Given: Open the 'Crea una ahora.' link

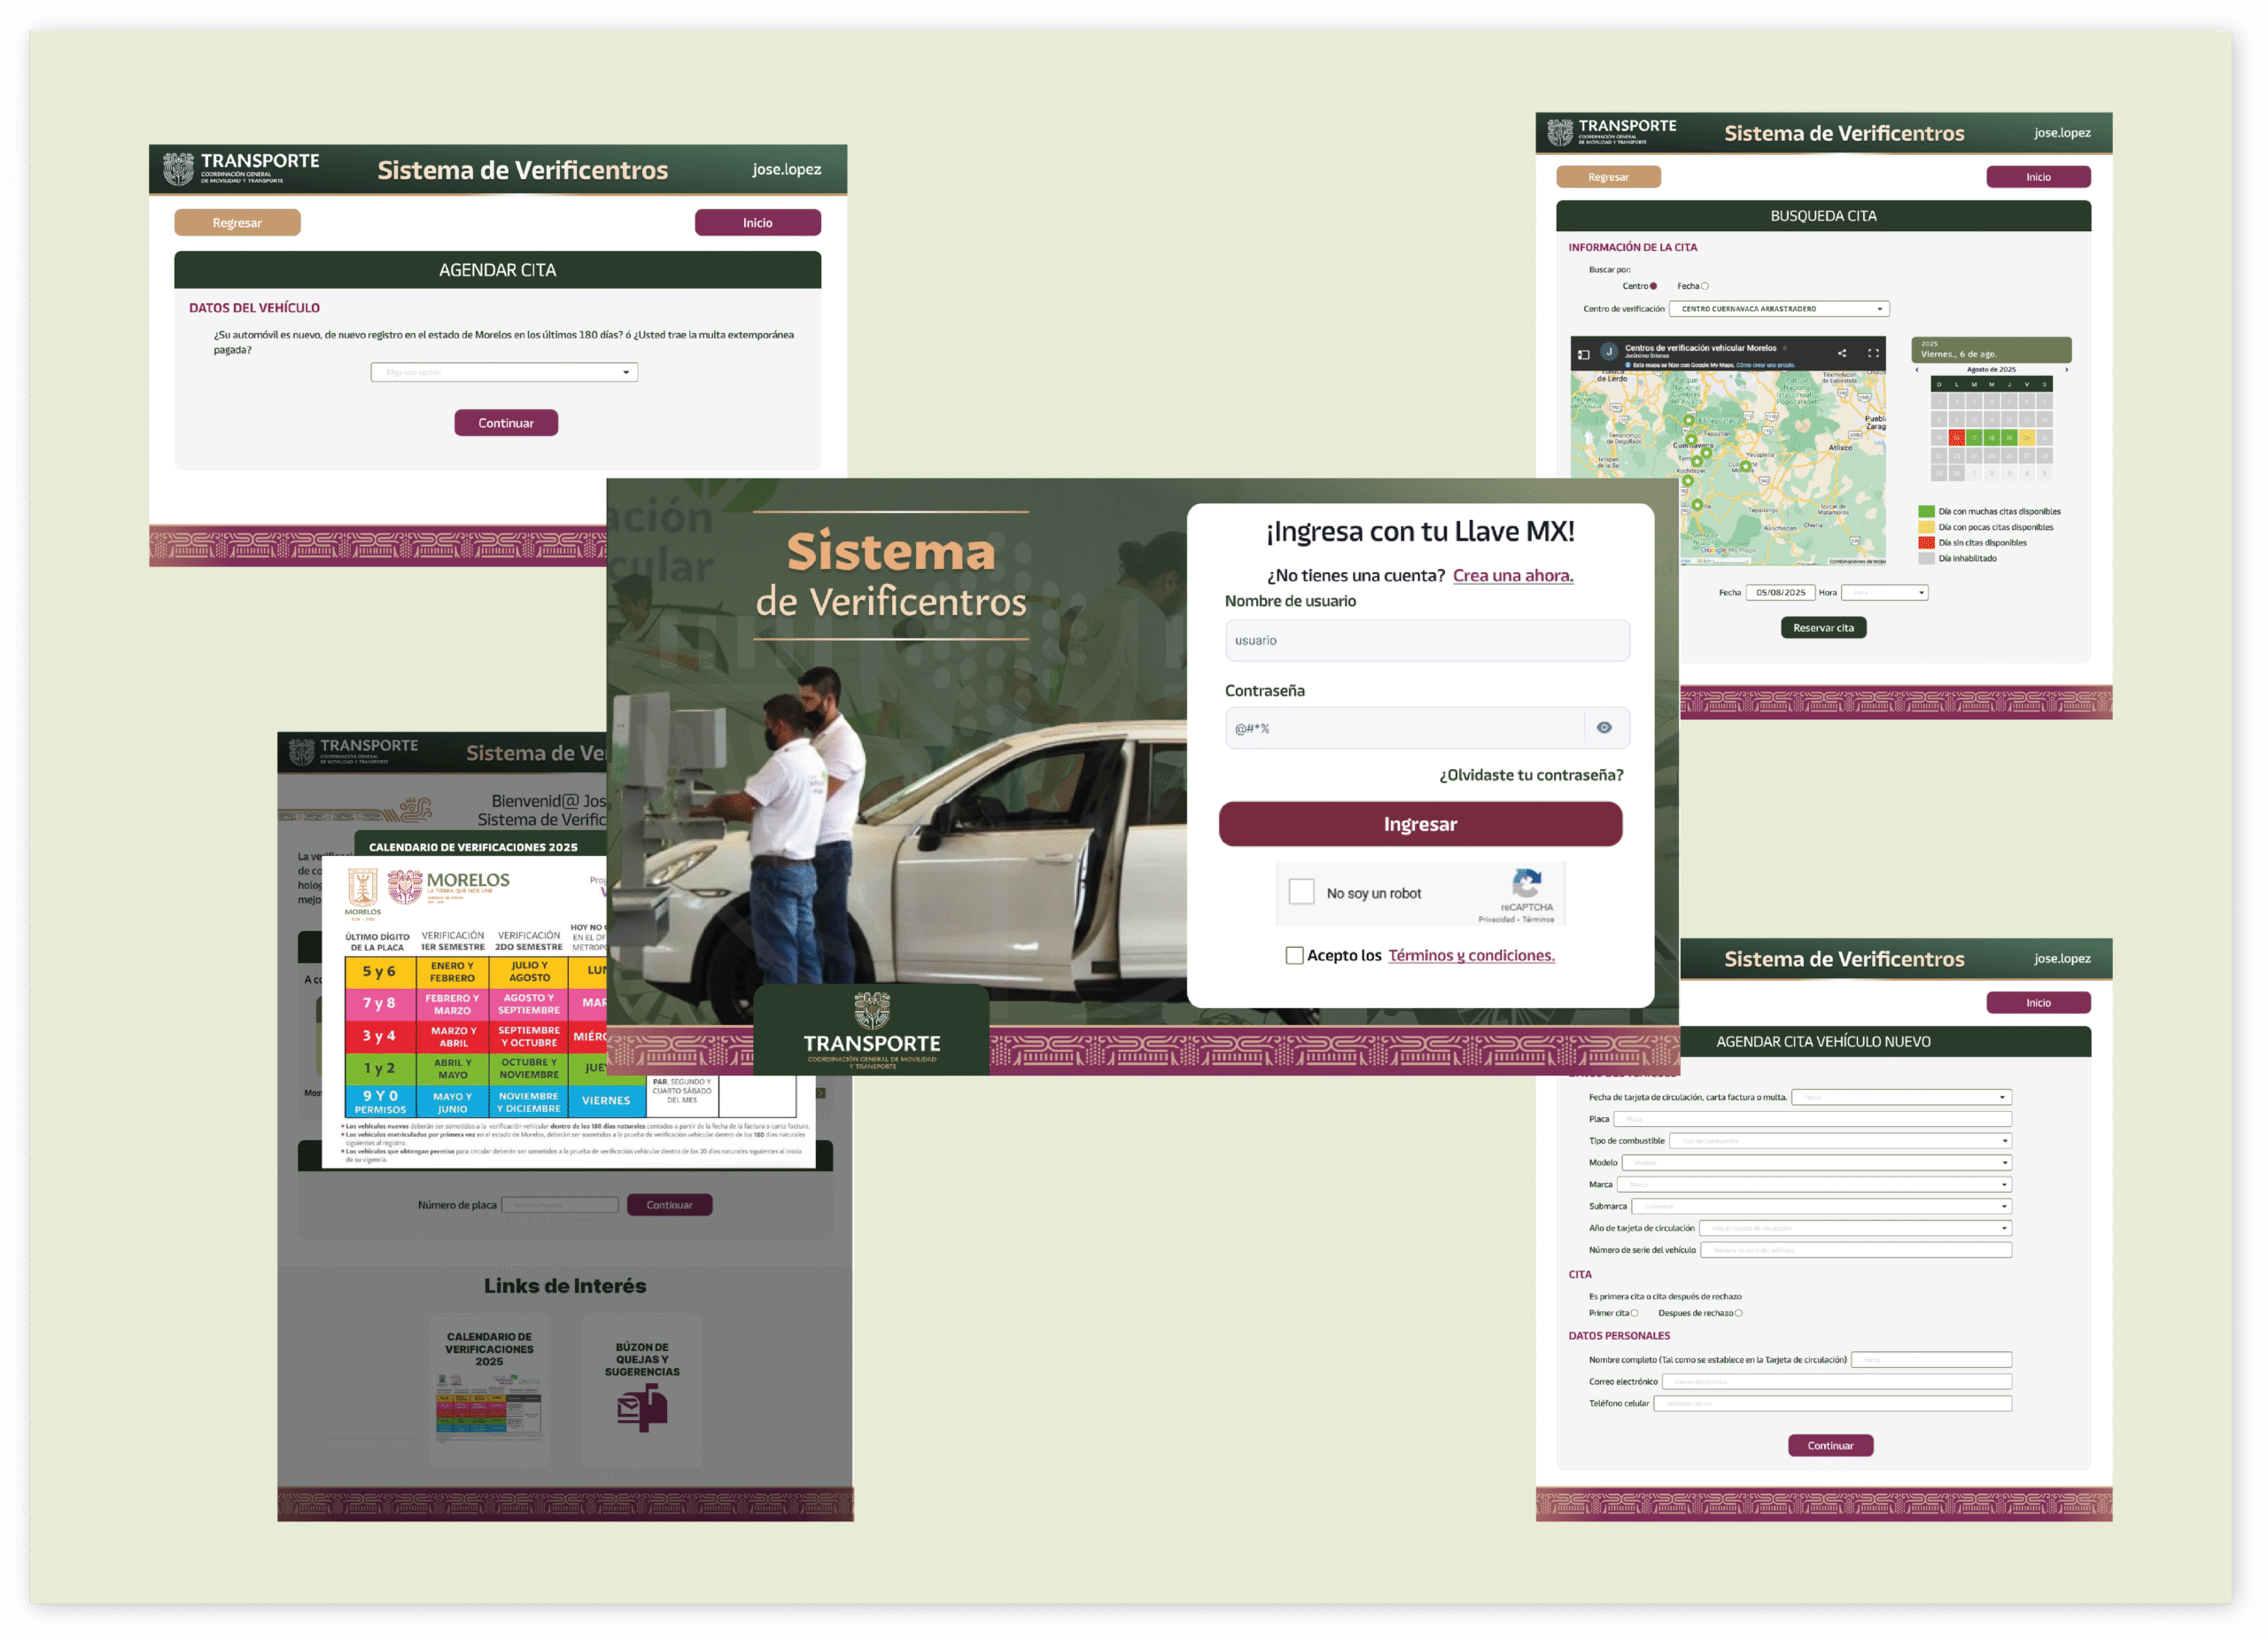Looking at the screenshot, I should click(x=1512, y=575).
